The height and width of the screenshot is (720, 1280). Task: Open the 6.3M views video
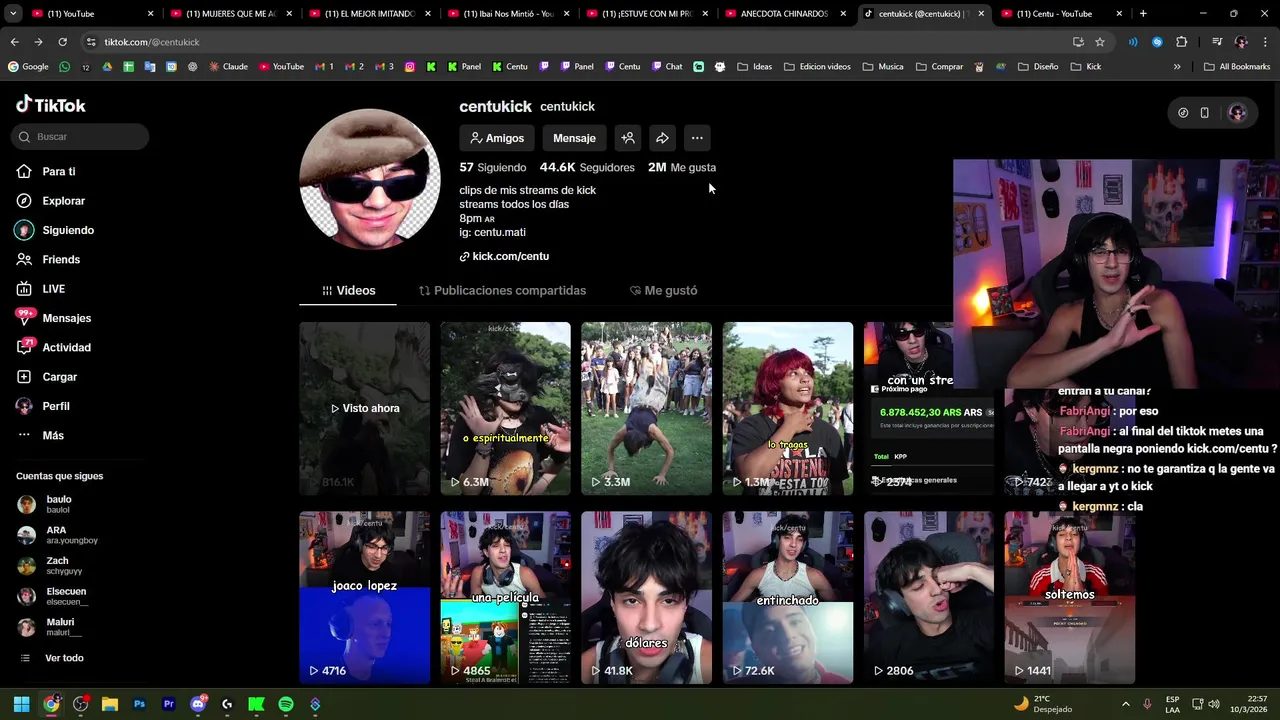click(505, 408)
